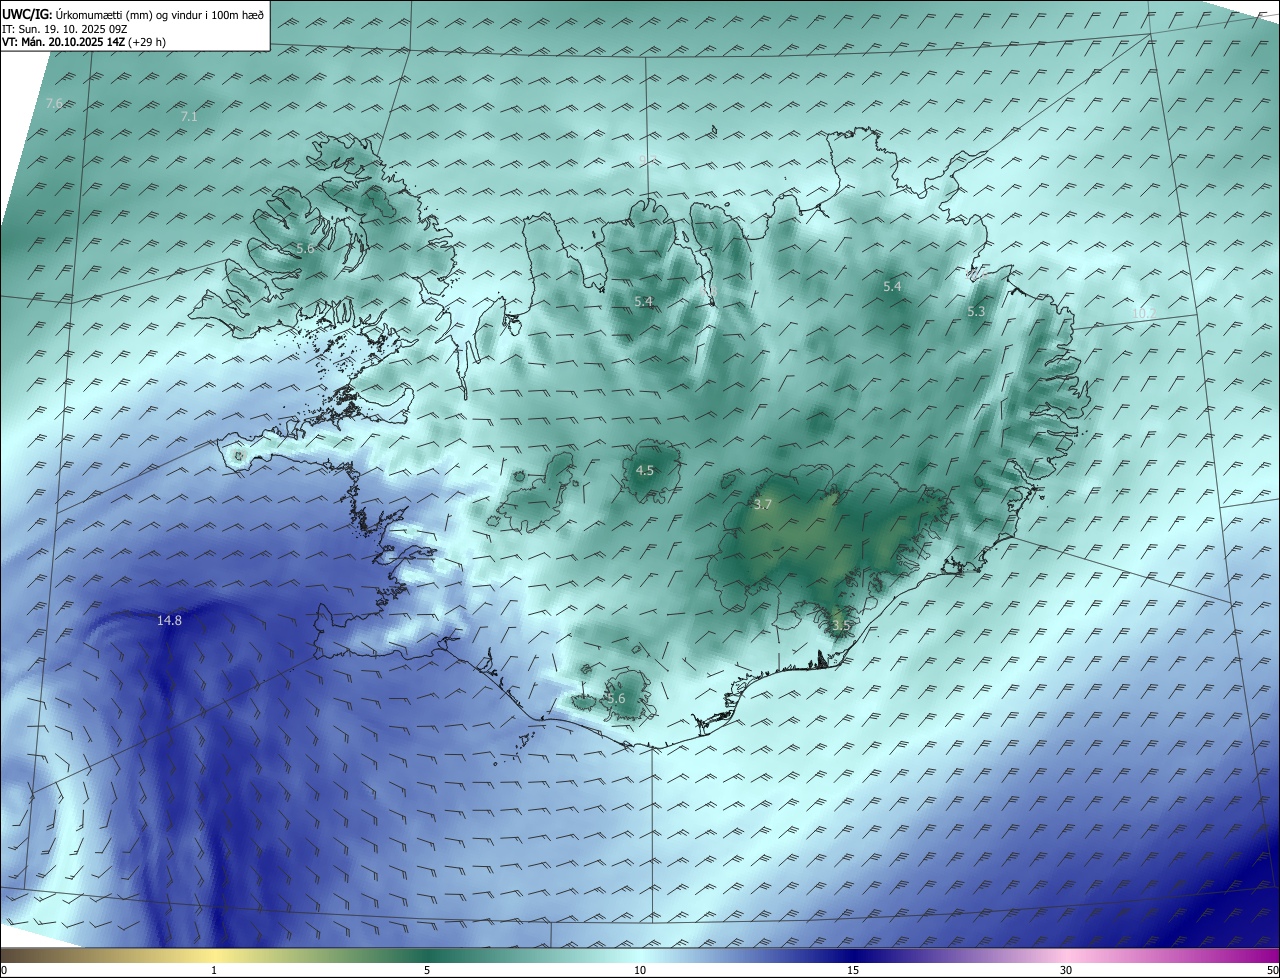Screen dimensions: 1280x978
Task: Click the 'VT: Mán. 20.10.2025 14Z' valid time
Action: (x=63, y=42)
